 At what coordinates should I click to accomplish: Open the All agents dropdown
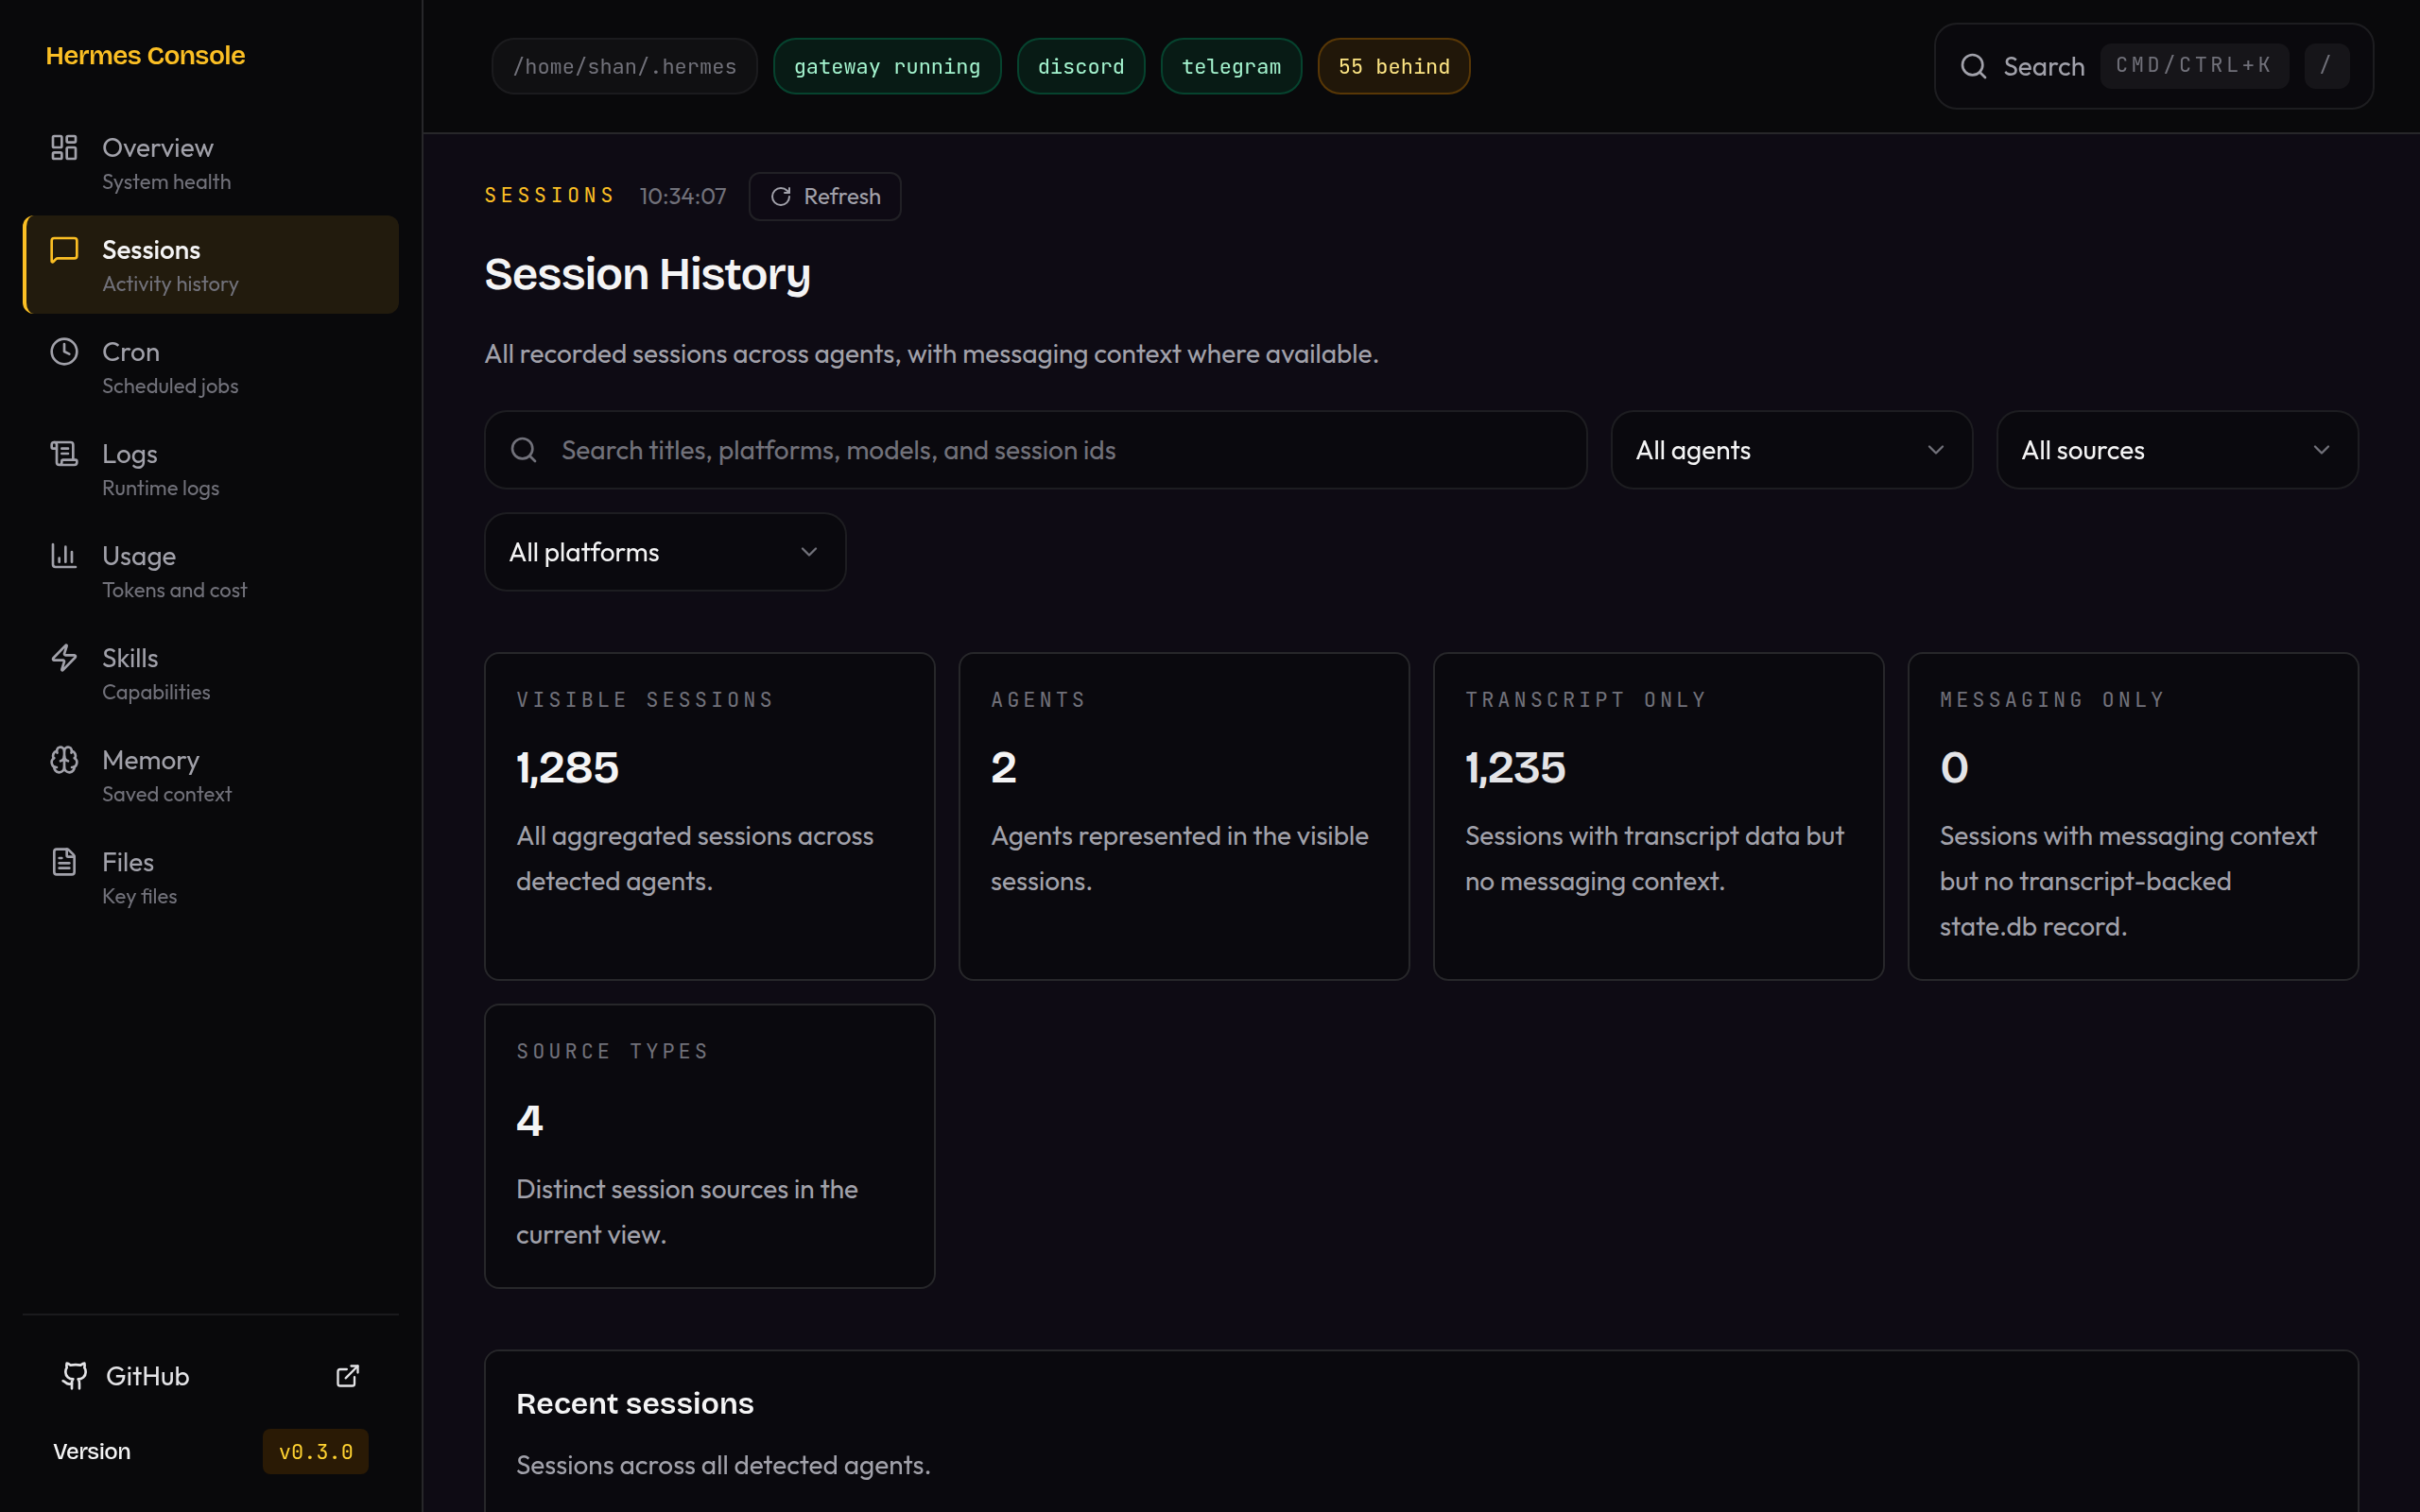[1790, 450]
